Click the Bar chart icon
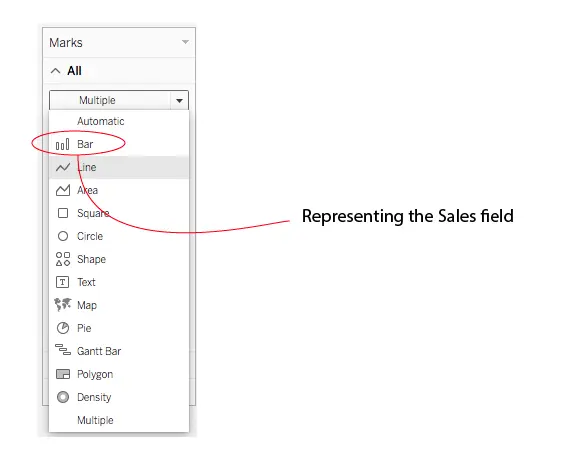 click(x=62, y=144)
